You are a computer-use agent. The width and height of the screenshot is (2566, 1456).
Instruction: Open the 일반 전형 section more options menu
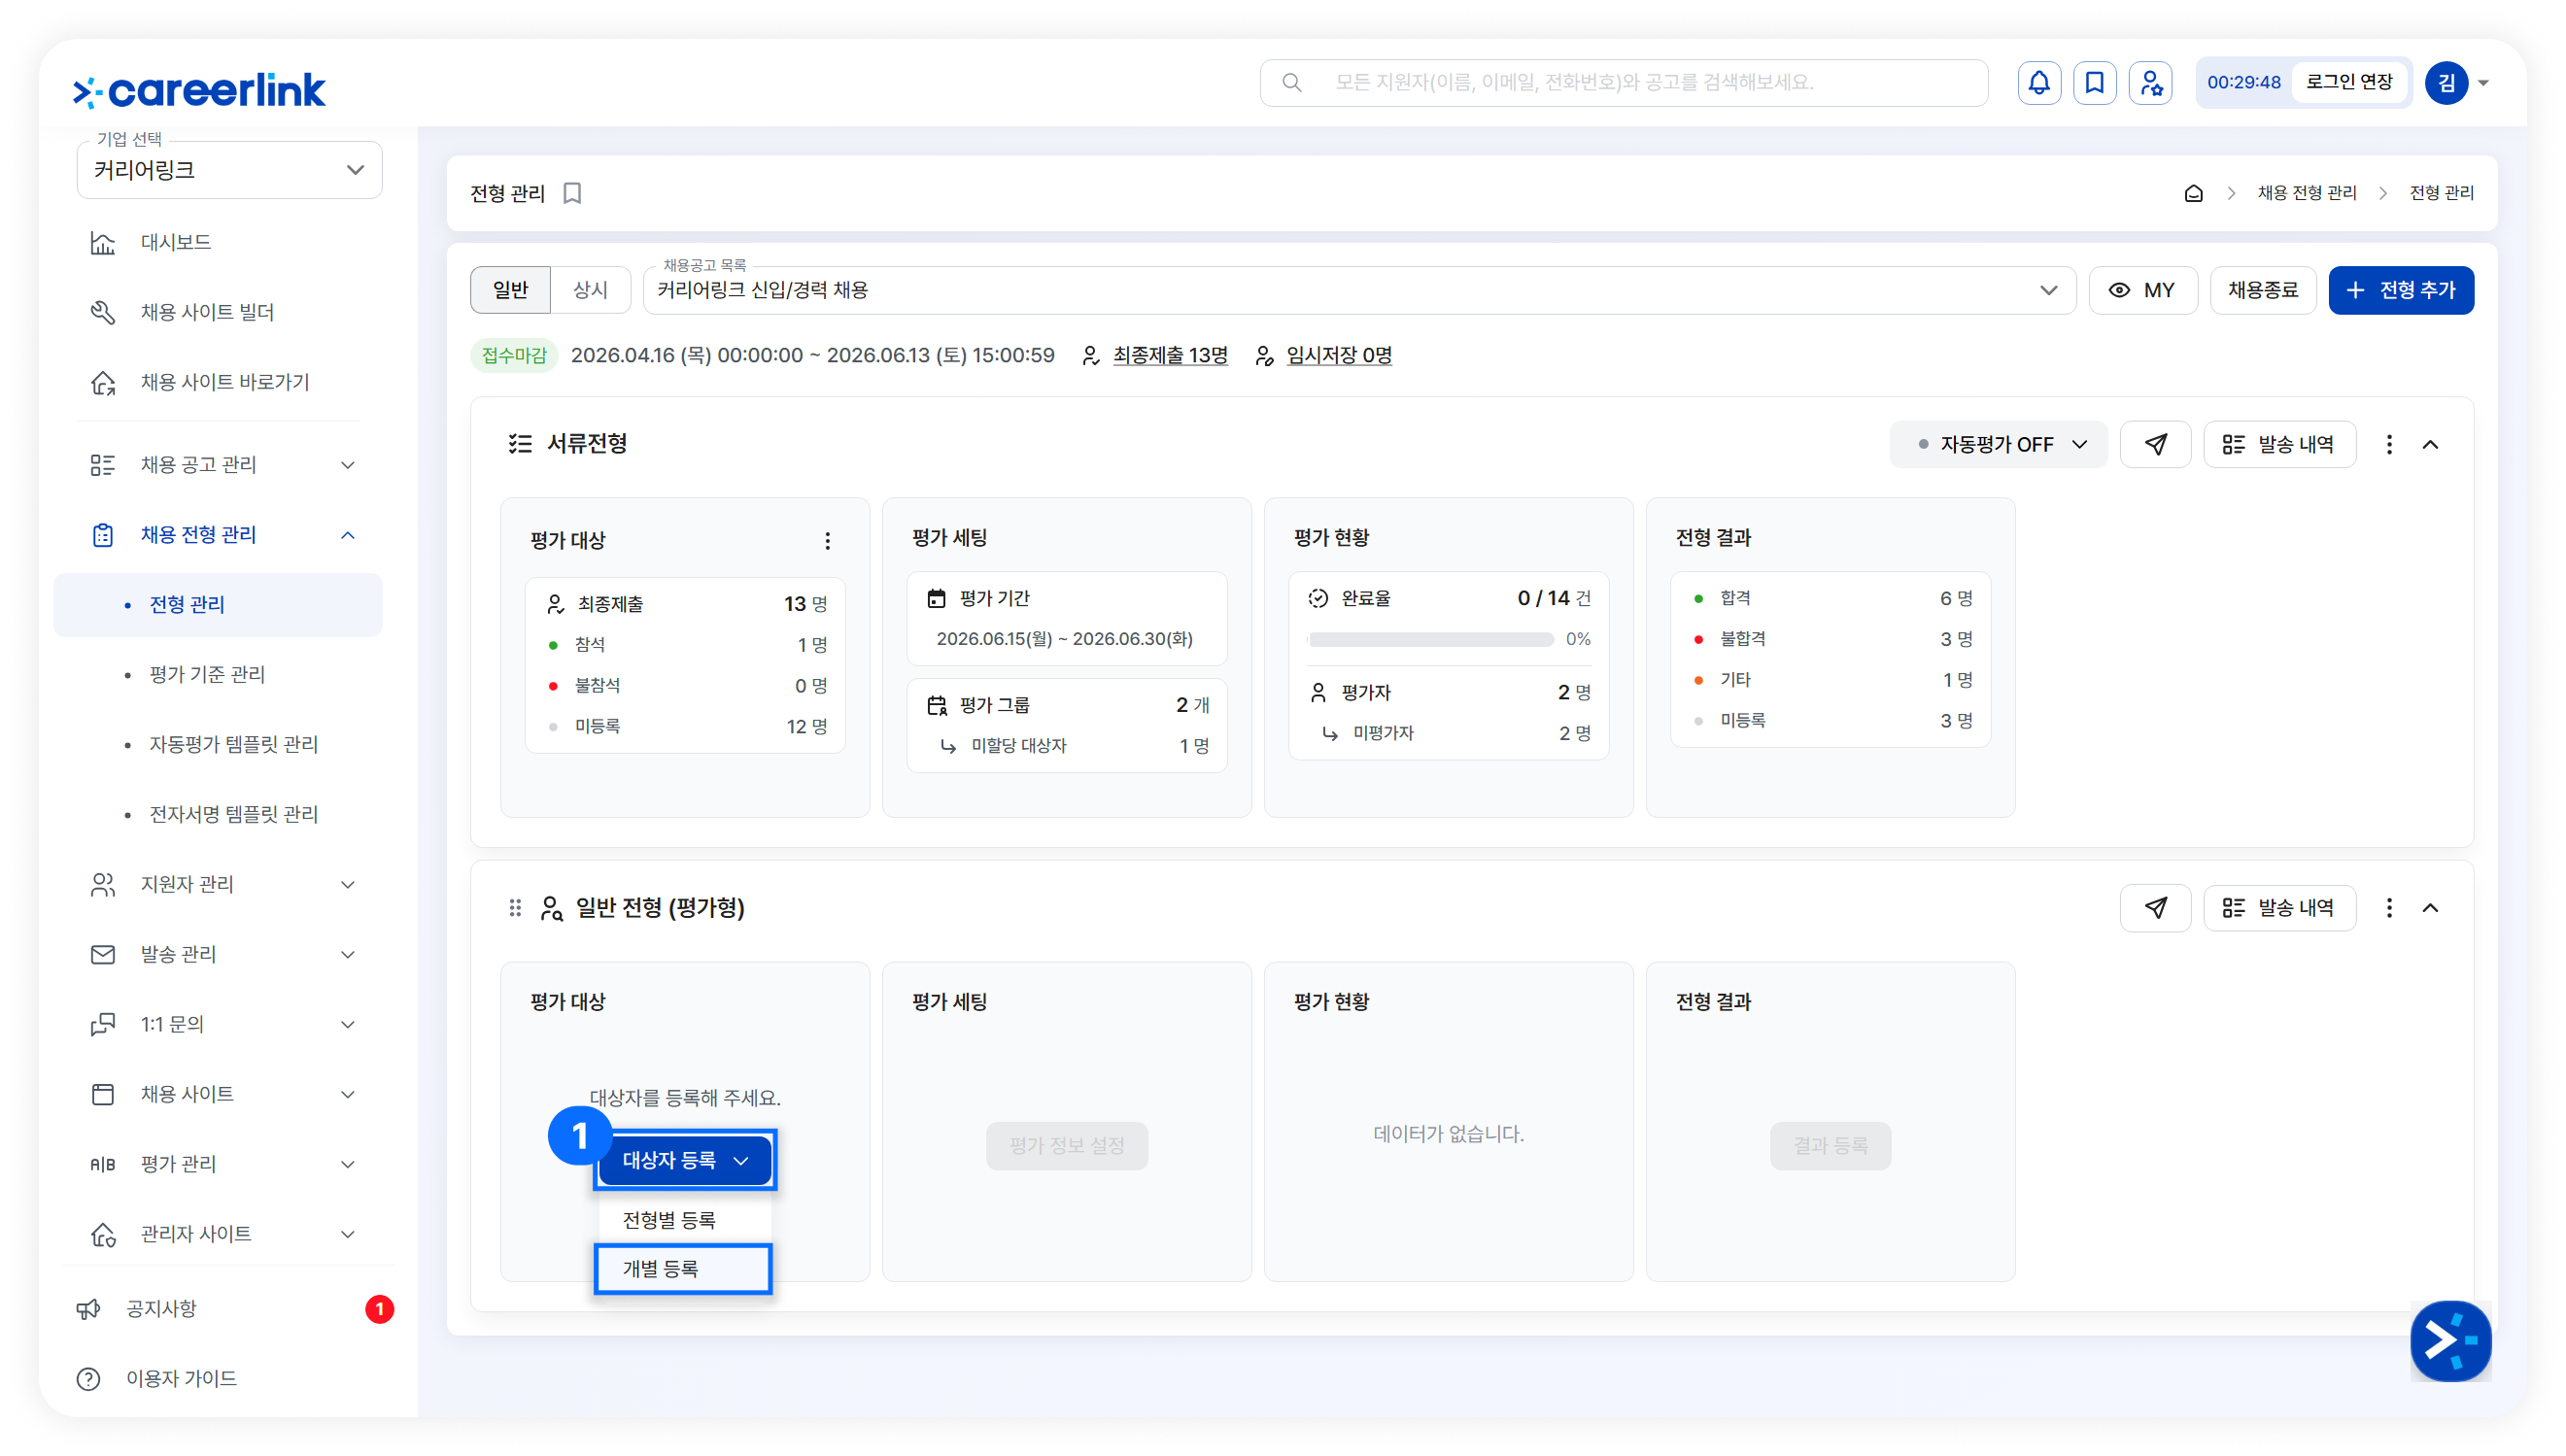2389,908
